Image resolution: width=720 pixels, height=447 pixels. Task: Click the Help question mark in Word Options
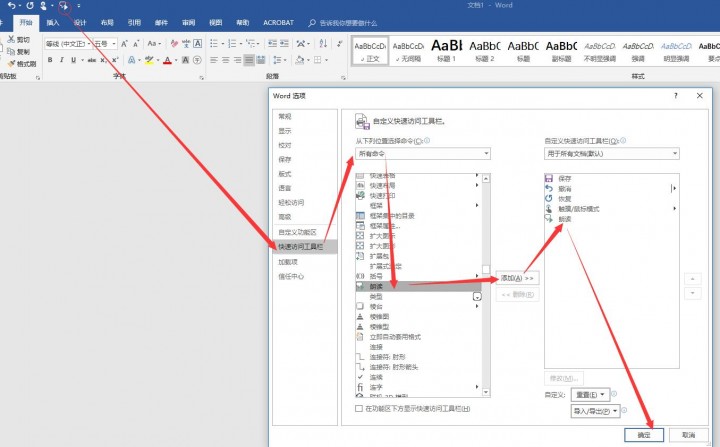[674, 95]
